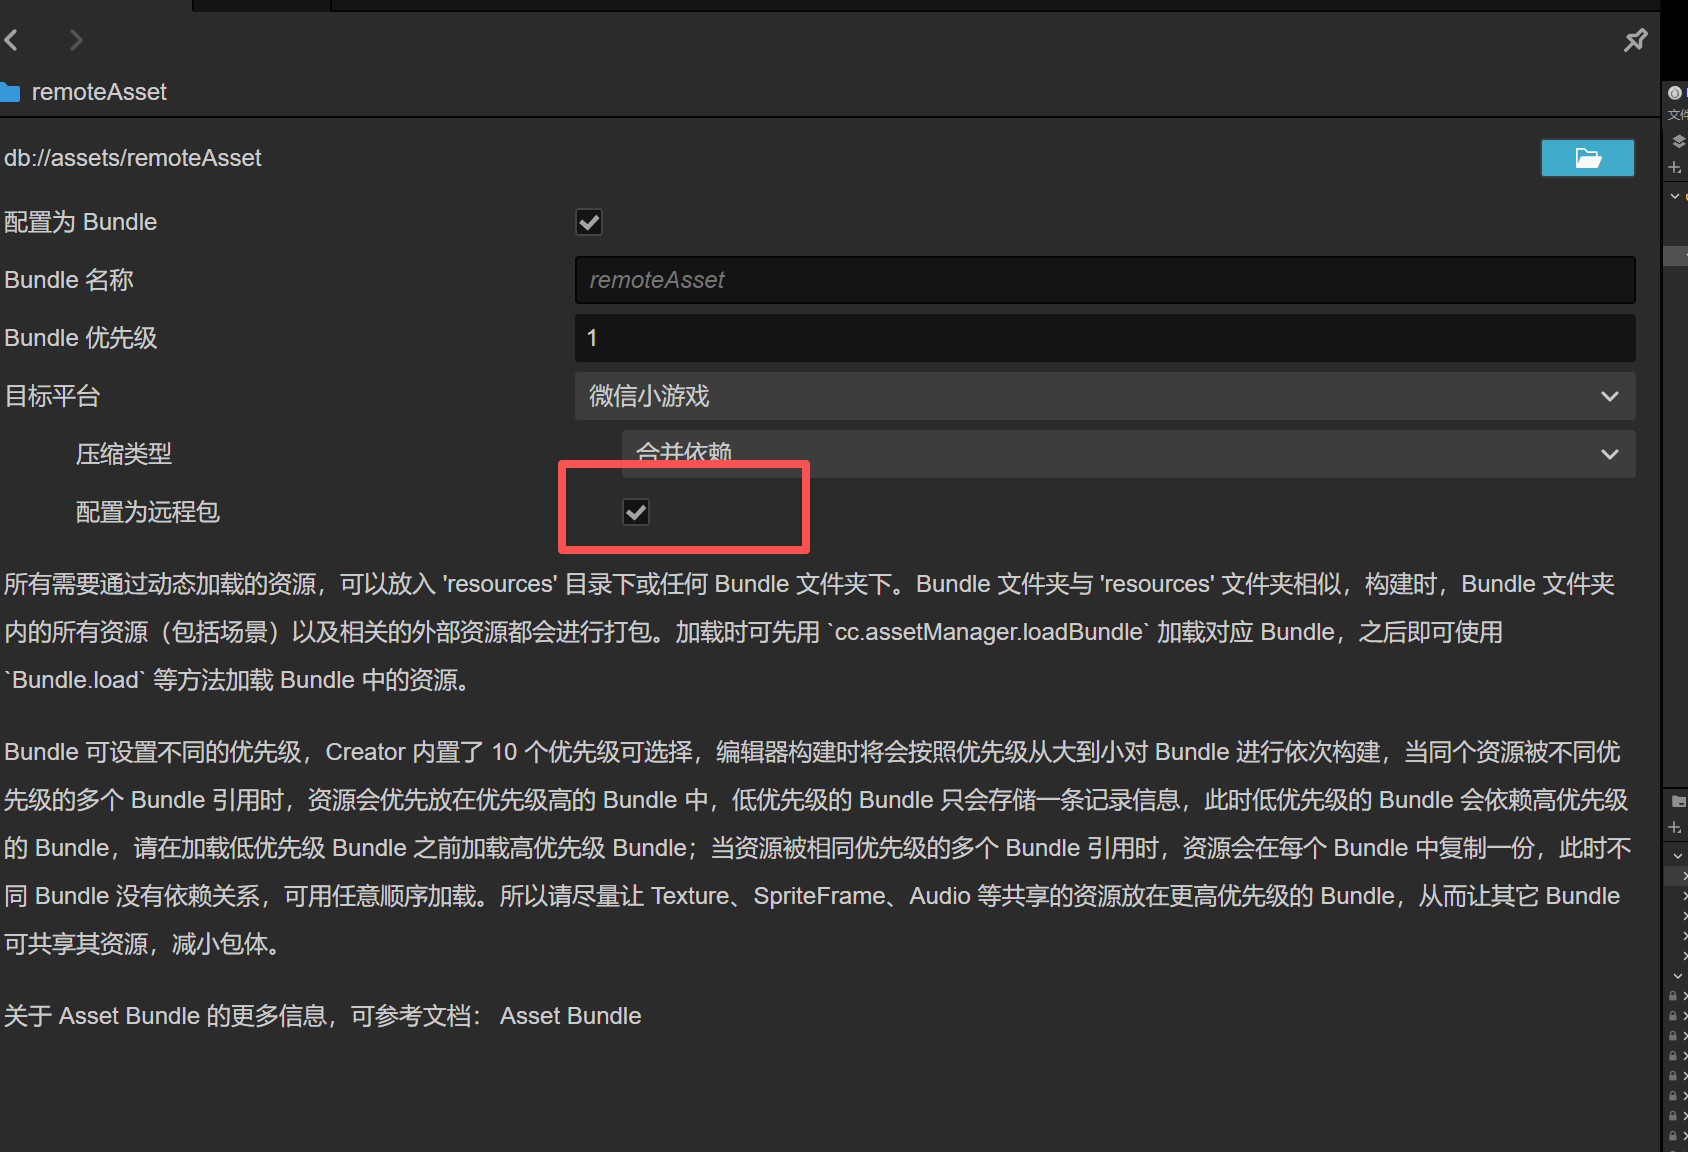Click the db://assets/remoteAsset path text
The image size is (1688, 1152).
point(133,158)
